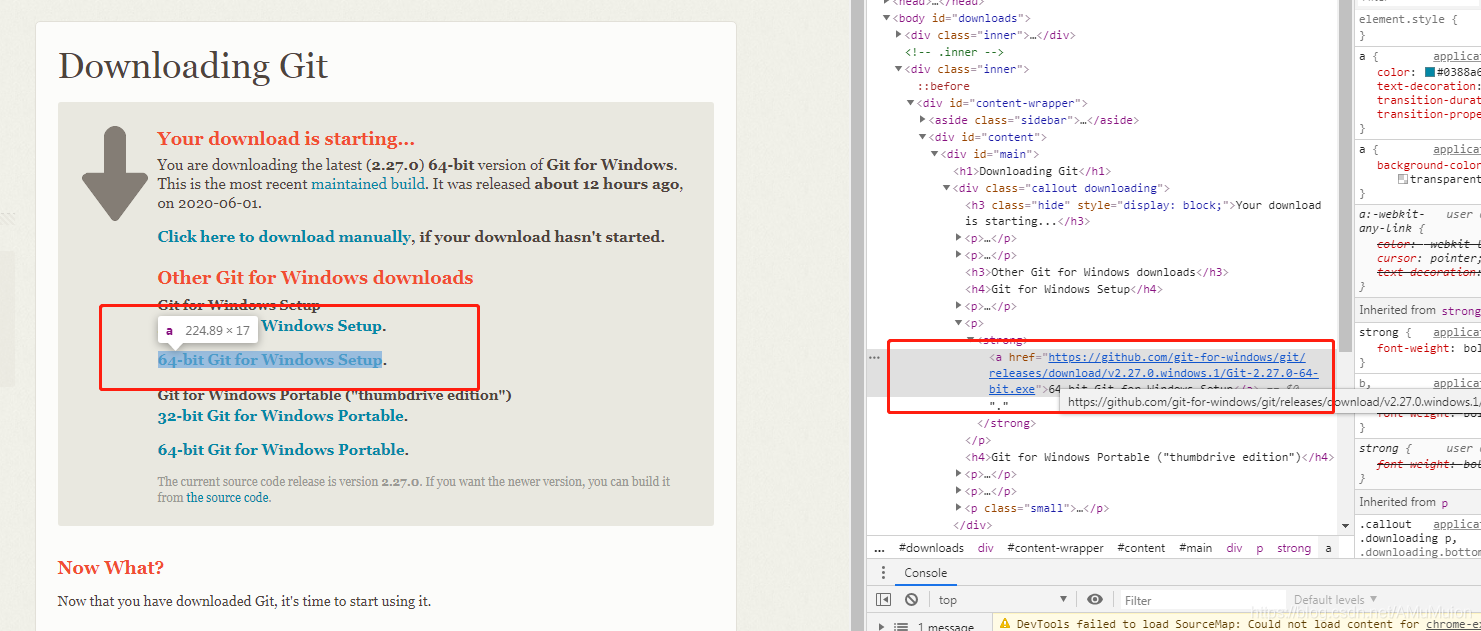Viewport: 1481px width, 631px height.
Task: Click the element.style rule block
Action: 1418,27
